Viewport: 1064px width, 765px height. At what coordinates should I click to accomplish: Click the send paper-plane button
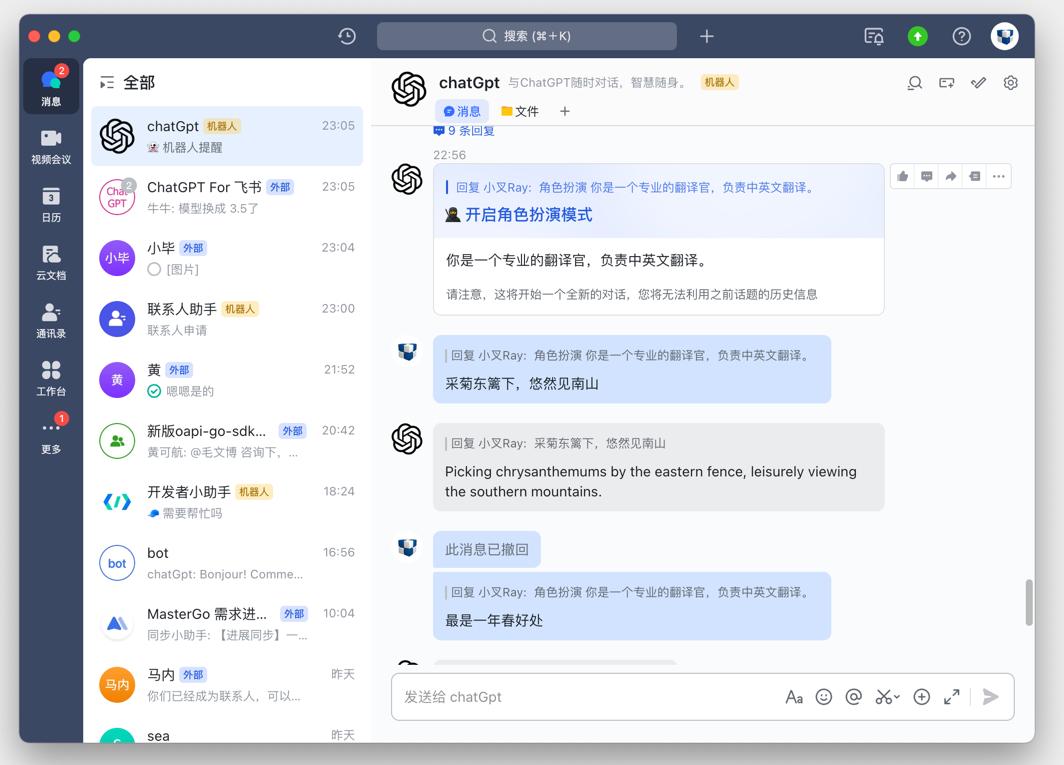(x=991, y=697)
